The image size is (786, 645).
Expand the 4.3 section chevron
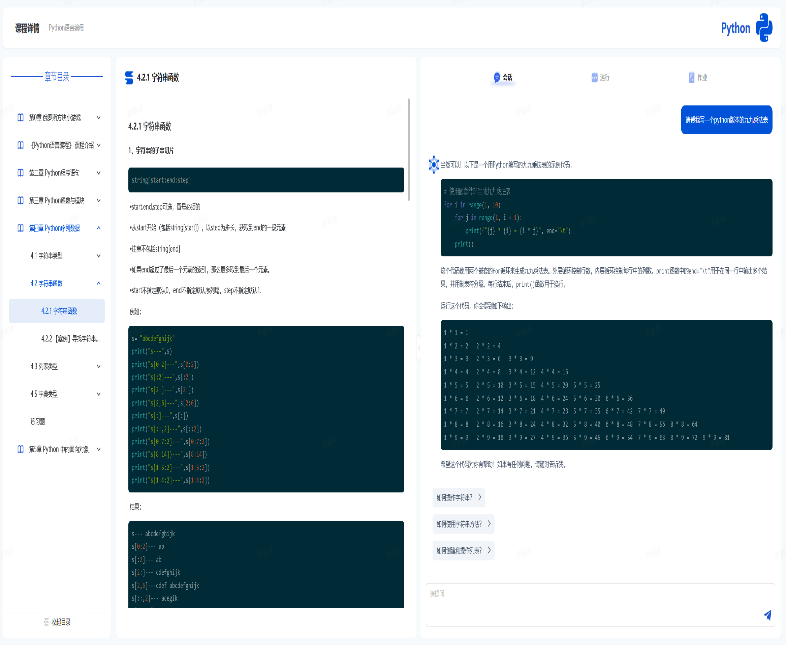coord(98,366)
